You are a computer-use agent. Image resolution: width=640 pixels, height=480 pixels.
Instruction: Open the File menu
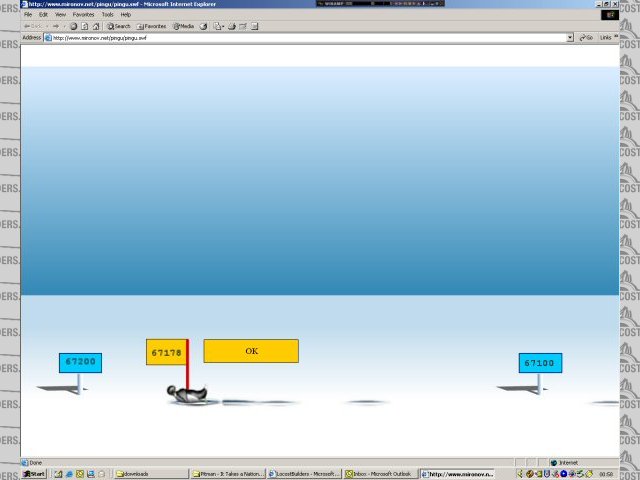[28, 15]
